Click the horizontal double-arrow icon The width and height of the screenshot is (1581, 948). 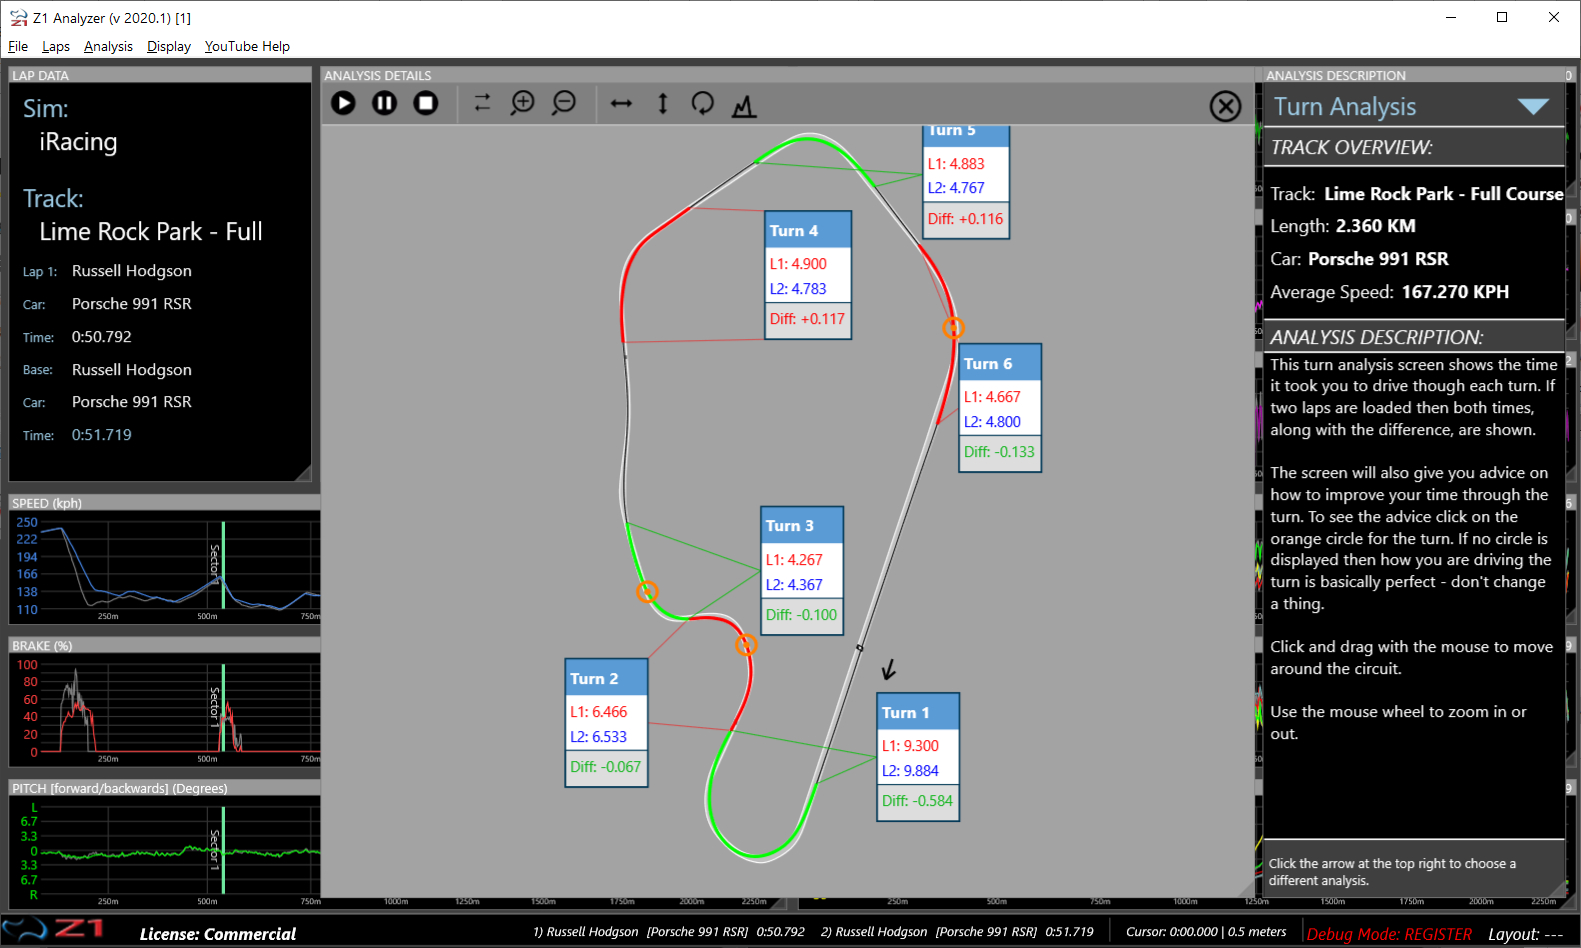point(621,103)
